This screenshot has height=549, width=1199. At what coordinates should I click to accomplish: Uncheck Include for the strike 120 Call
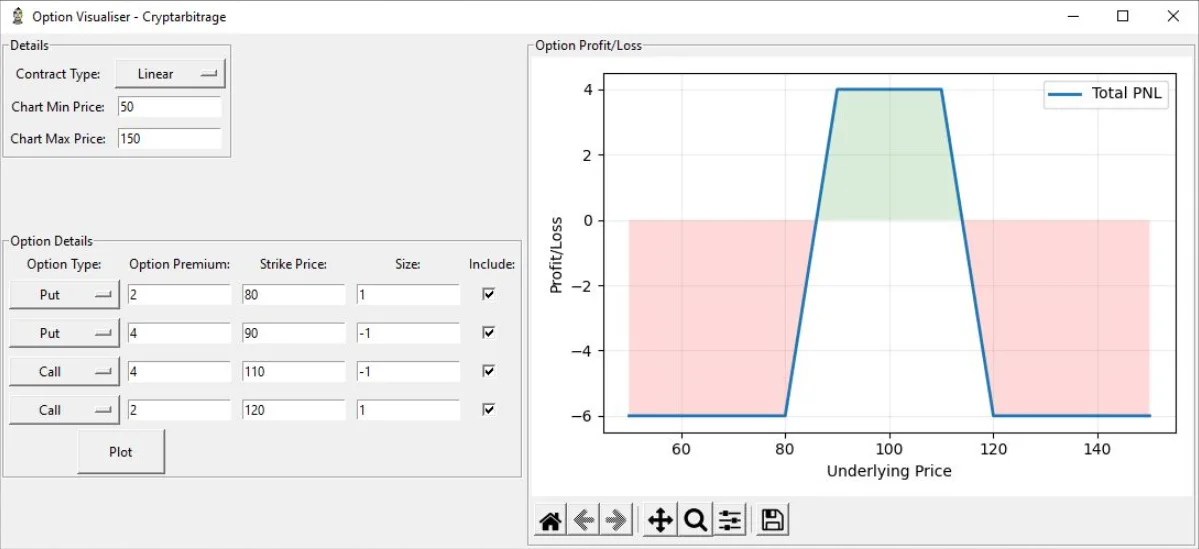point(489,409)
